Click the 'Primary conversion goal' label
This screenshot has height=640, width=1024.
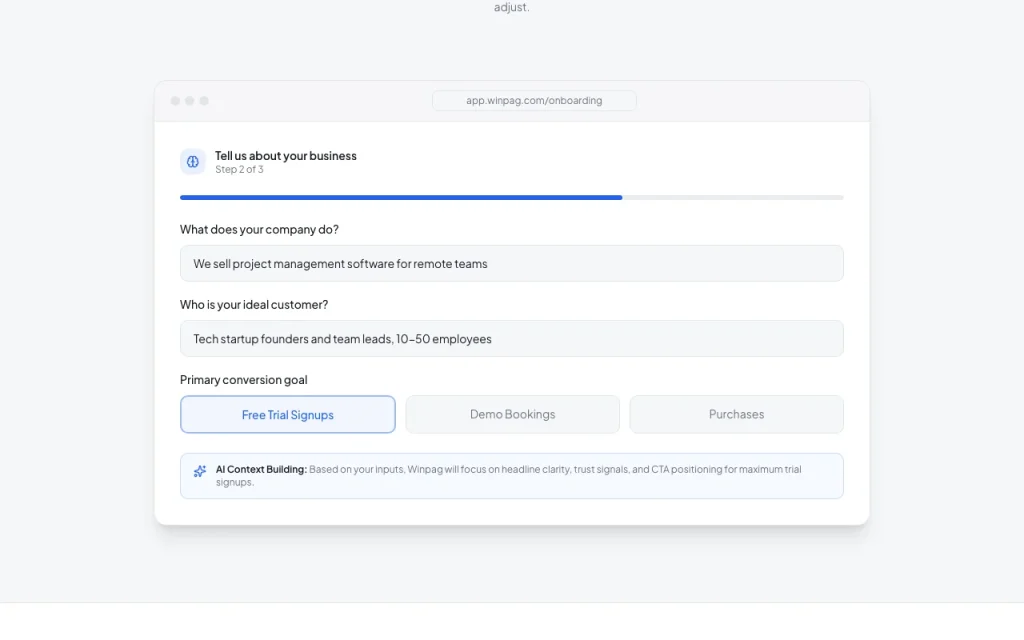click(x=244, y=379)
